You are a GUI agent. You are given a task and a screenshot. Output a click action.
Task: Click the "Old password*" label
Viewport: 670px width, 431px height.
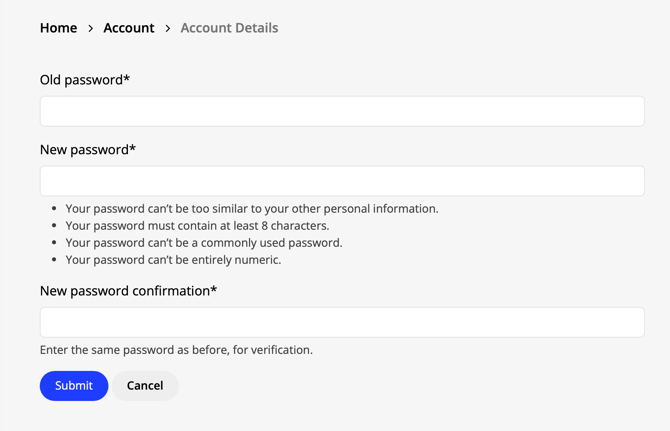click(85, 80)
